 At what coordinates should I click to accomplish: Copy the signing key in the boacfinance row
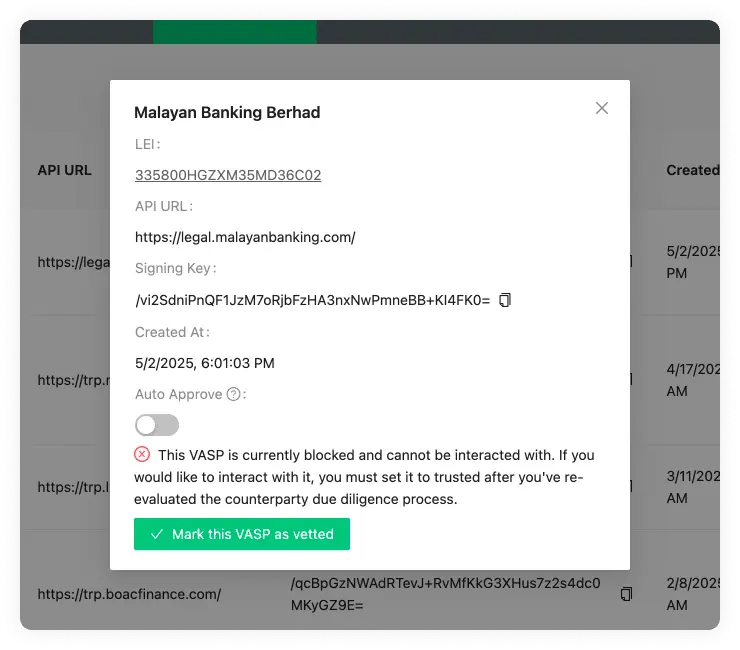click(x=627, y=594)
